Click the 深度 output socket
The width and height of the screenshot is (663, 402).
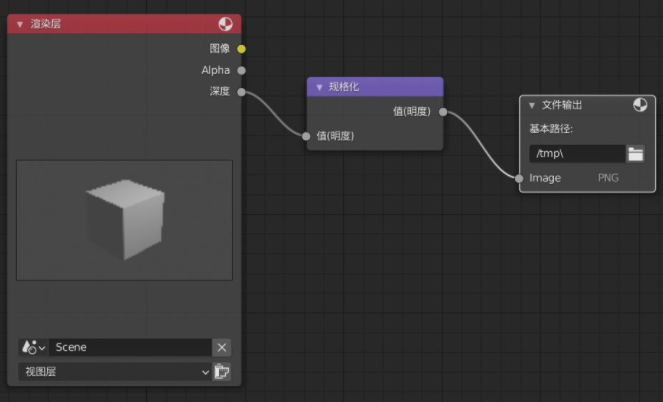[242, 92]
